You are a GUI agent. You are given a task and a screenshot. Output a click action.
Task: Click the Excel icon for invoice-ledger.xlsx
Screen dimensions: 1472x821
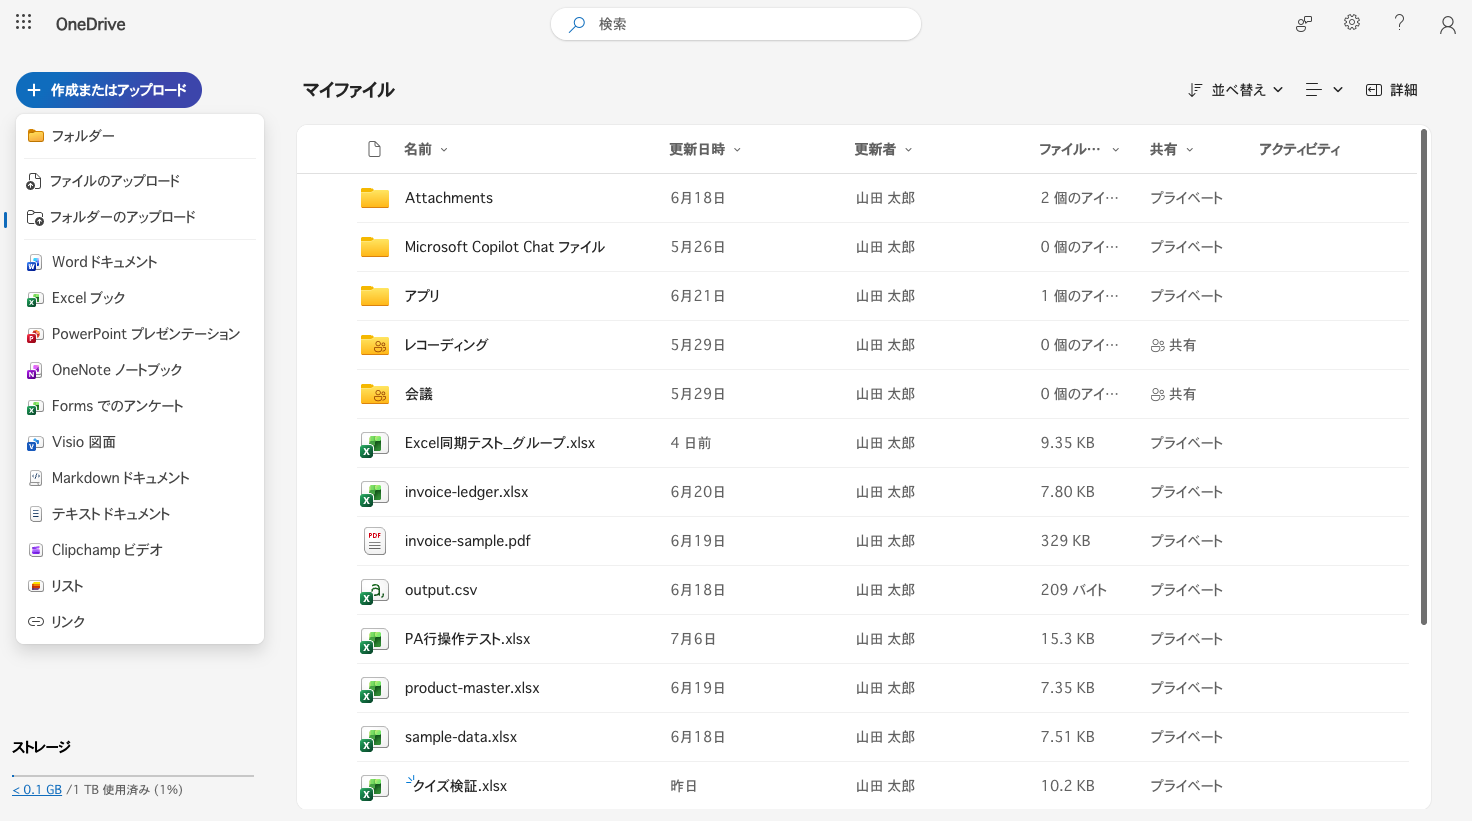(x=374, y=493)
